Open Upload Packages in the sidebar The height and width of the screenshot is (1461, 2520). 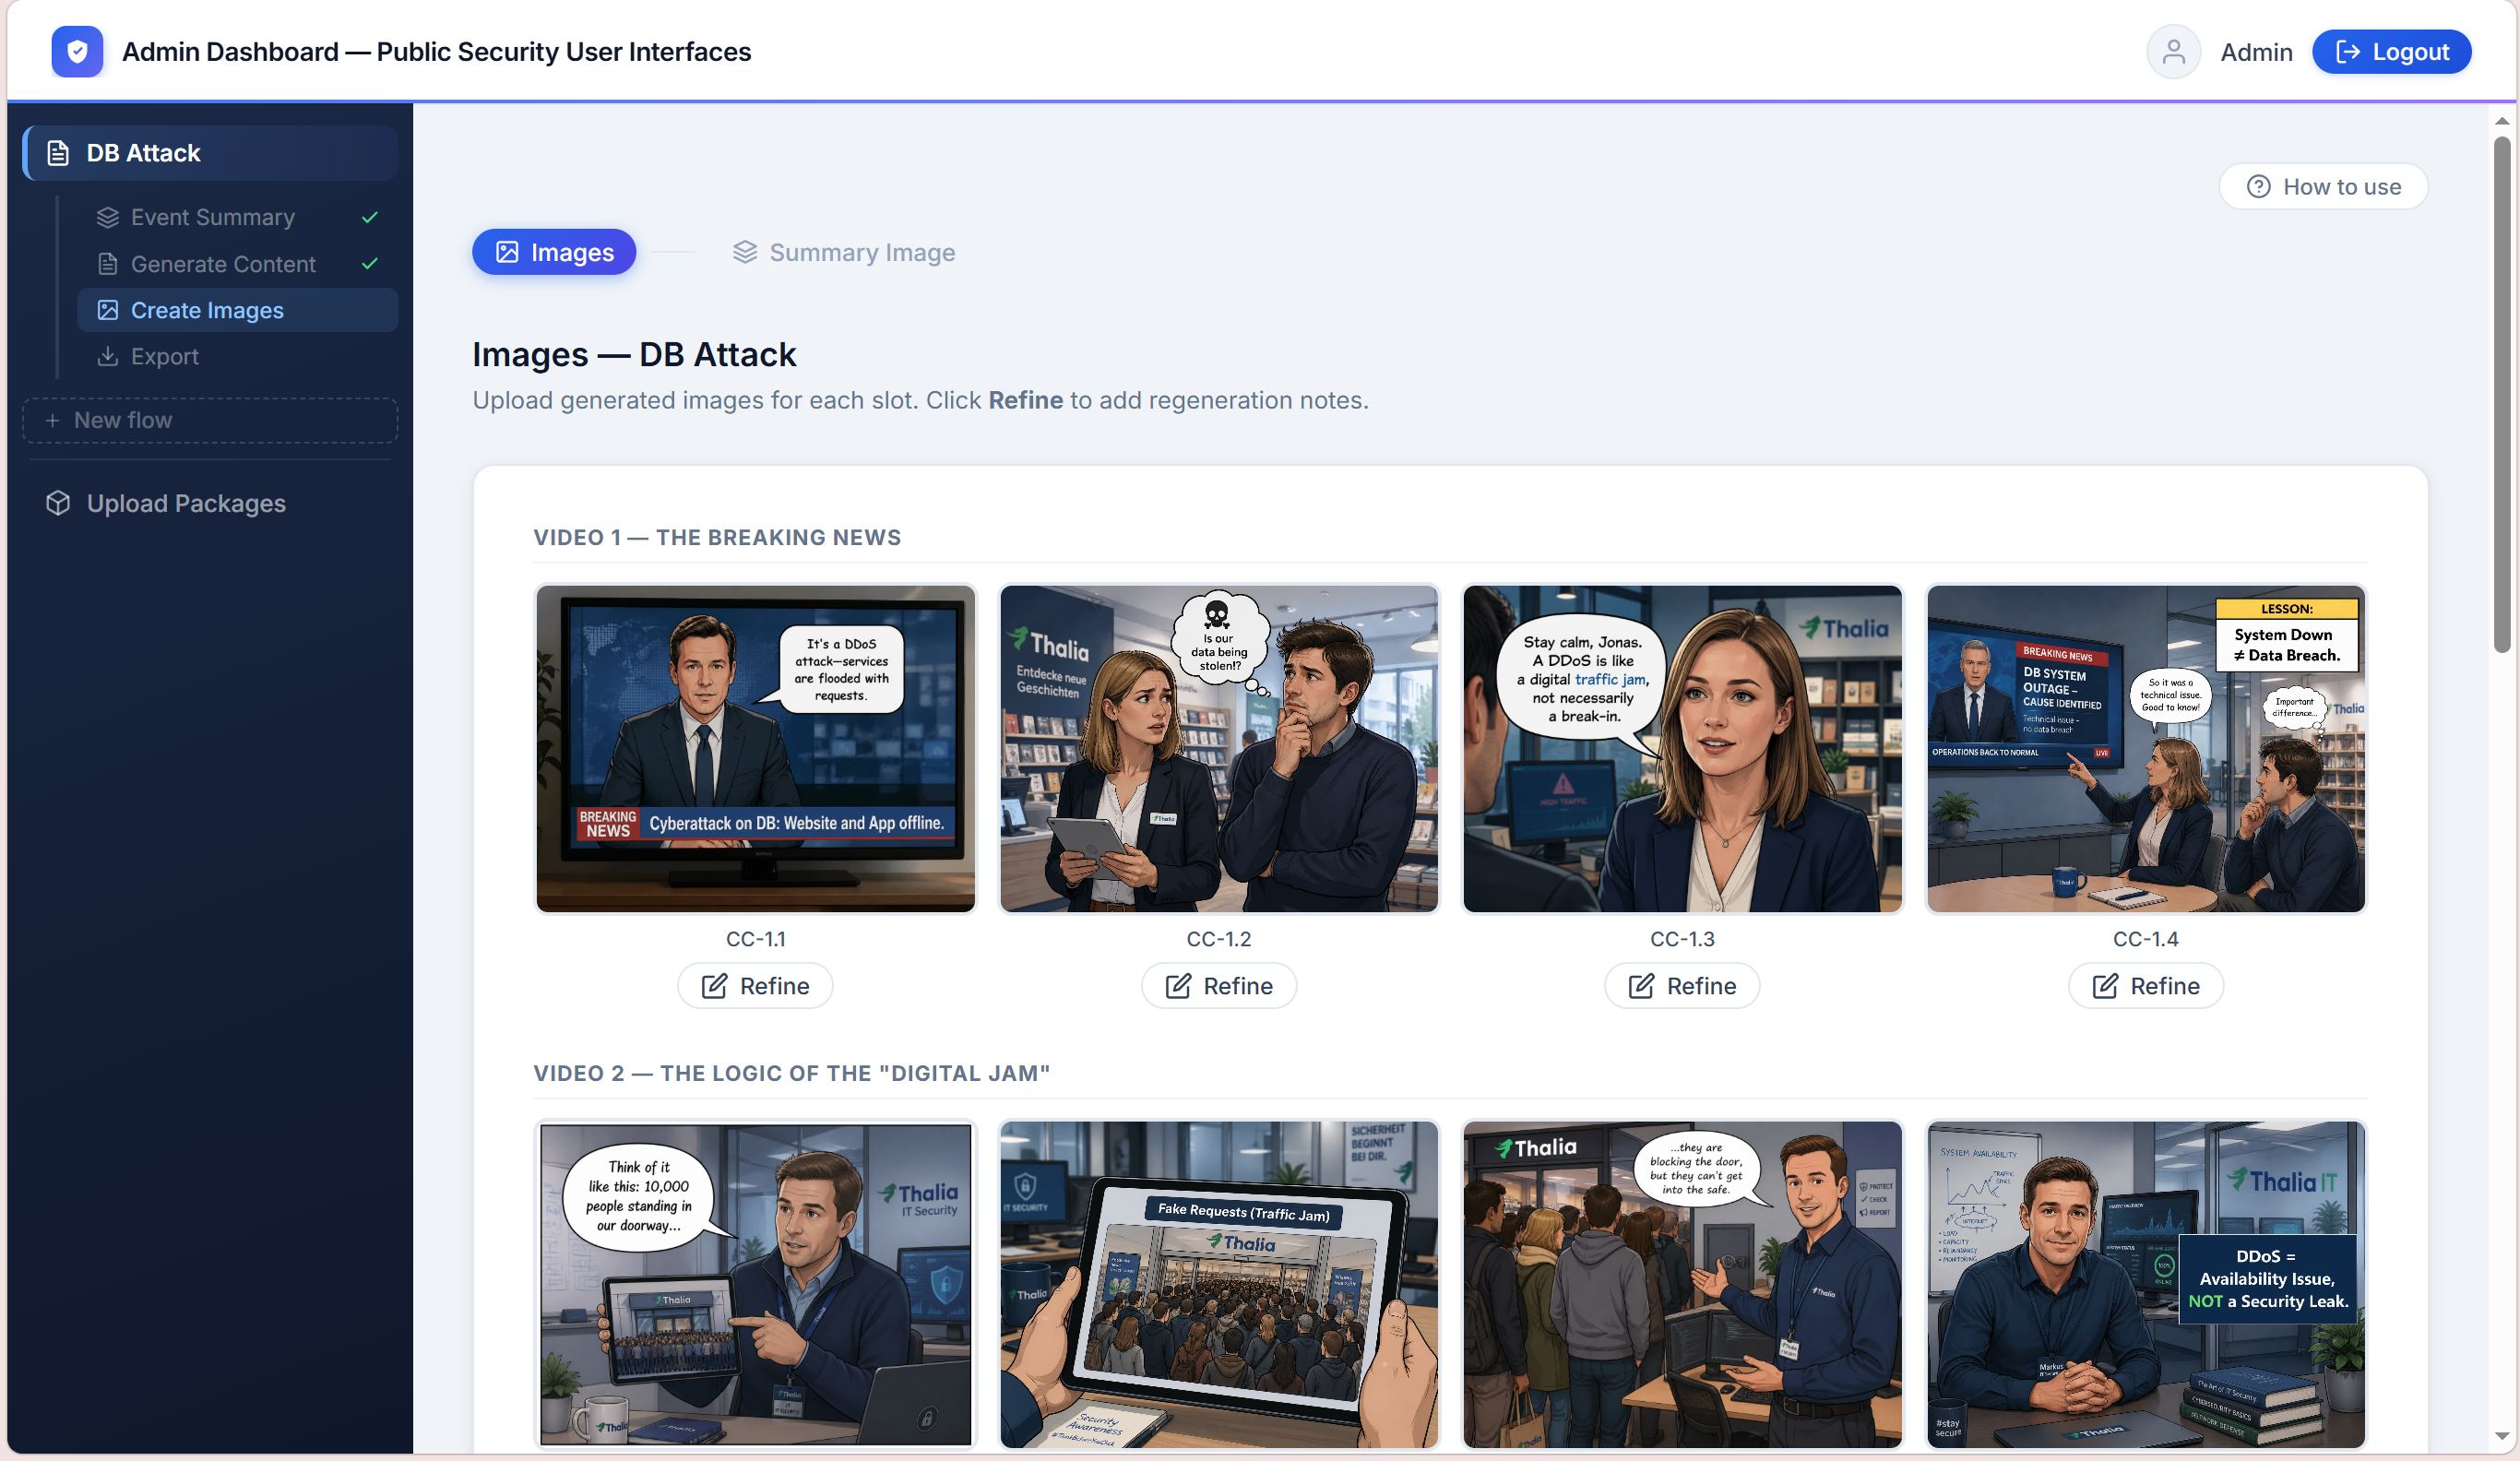coord(211,503)
